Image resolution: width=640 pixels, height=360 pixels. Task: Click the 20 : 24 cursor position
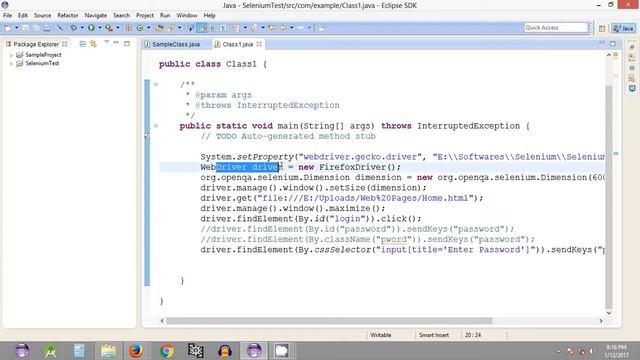tap(473, 335)
